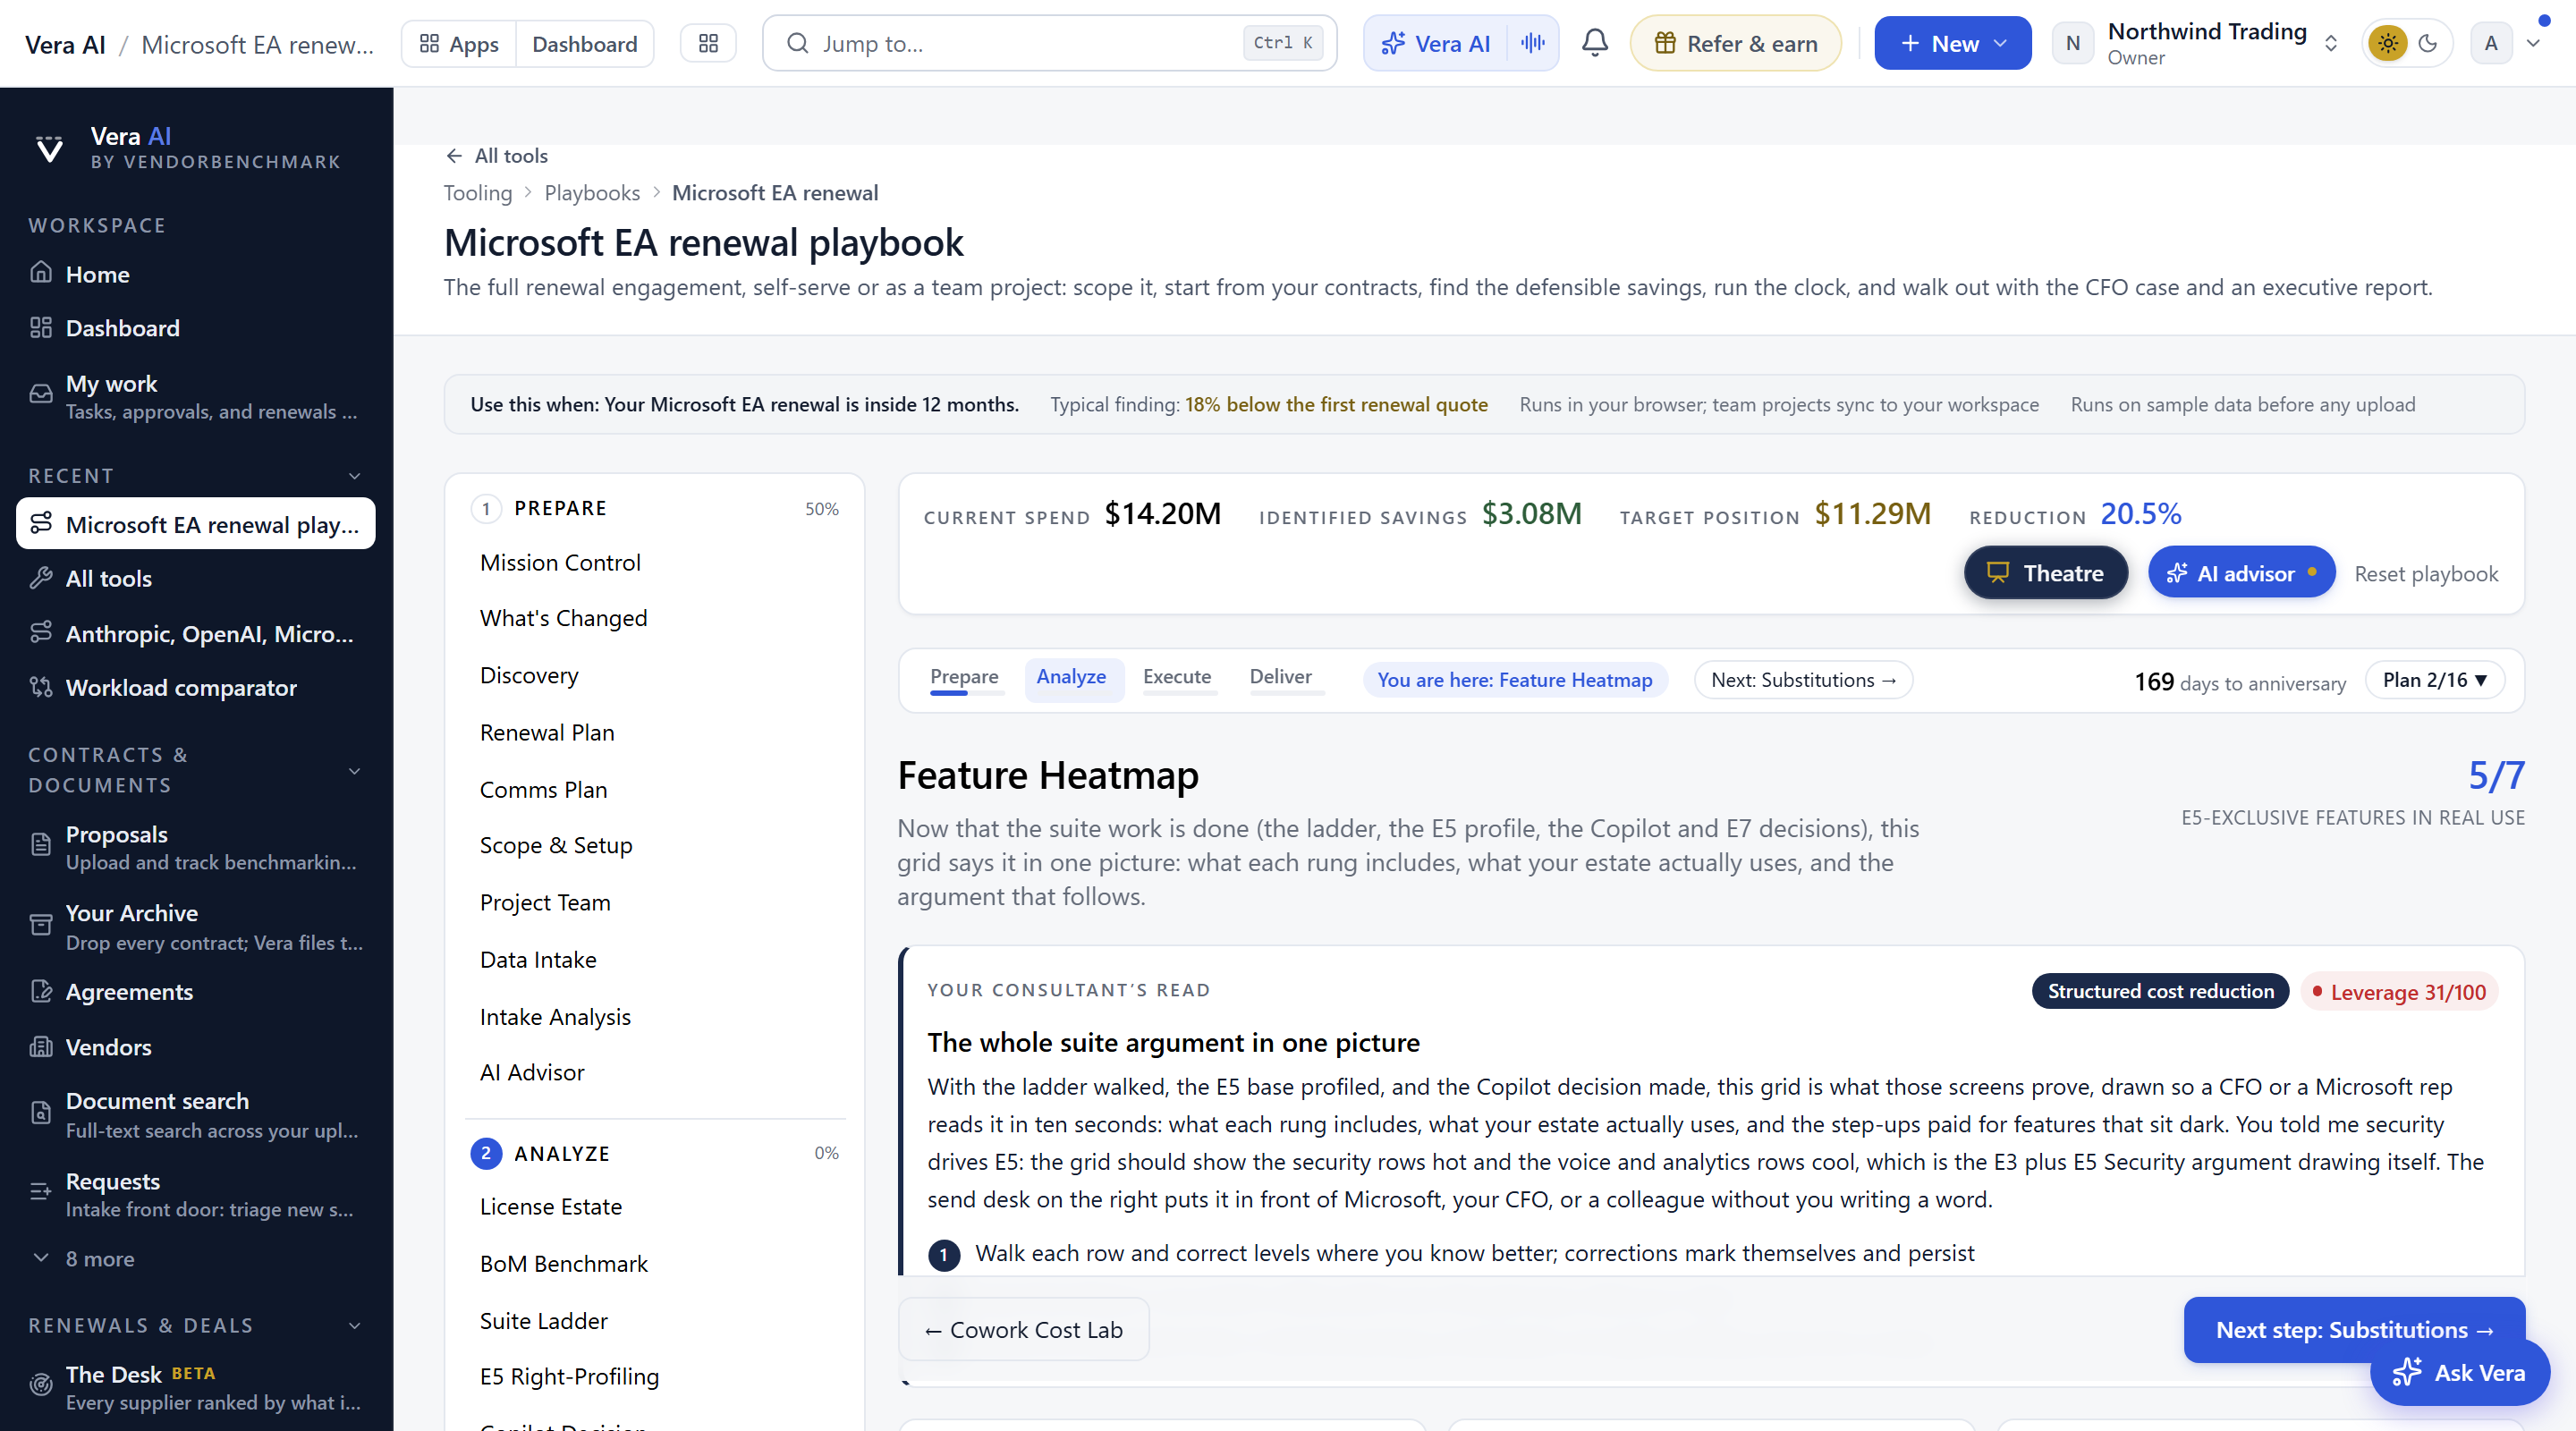Click the Vera AI voice waveform icon
This screenshot has height=1431, width=2576.
pyautogui.click(x=1533, y=43)
